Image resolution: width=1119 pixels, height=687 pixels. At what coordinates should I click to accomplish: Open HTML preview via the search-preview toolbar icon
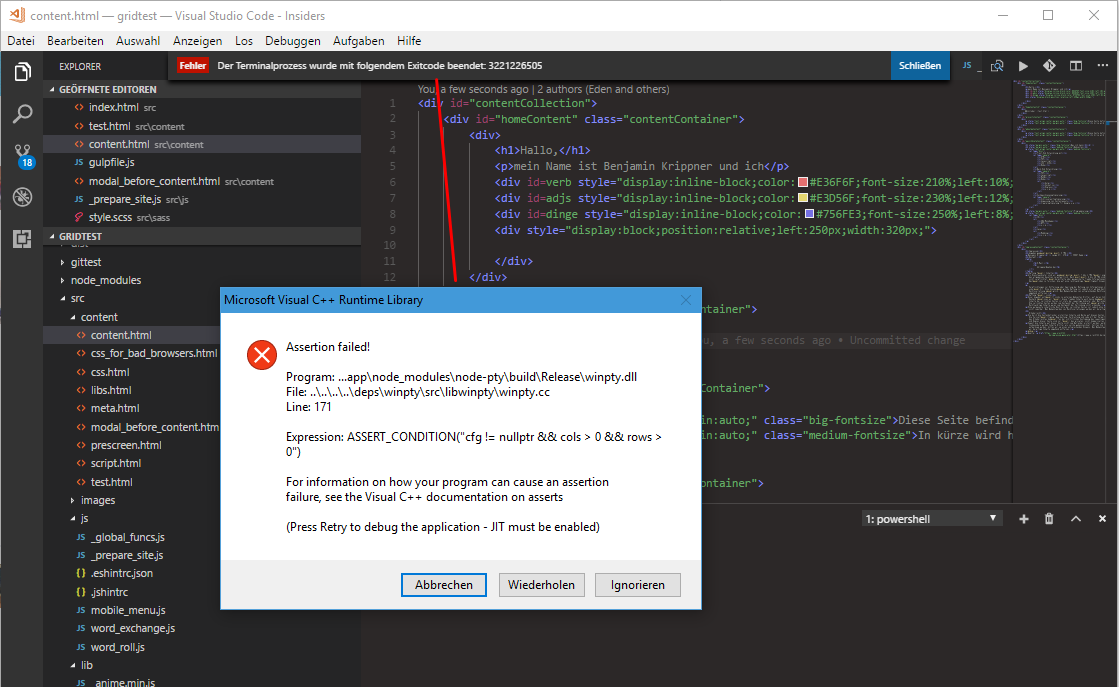(997, 65)
